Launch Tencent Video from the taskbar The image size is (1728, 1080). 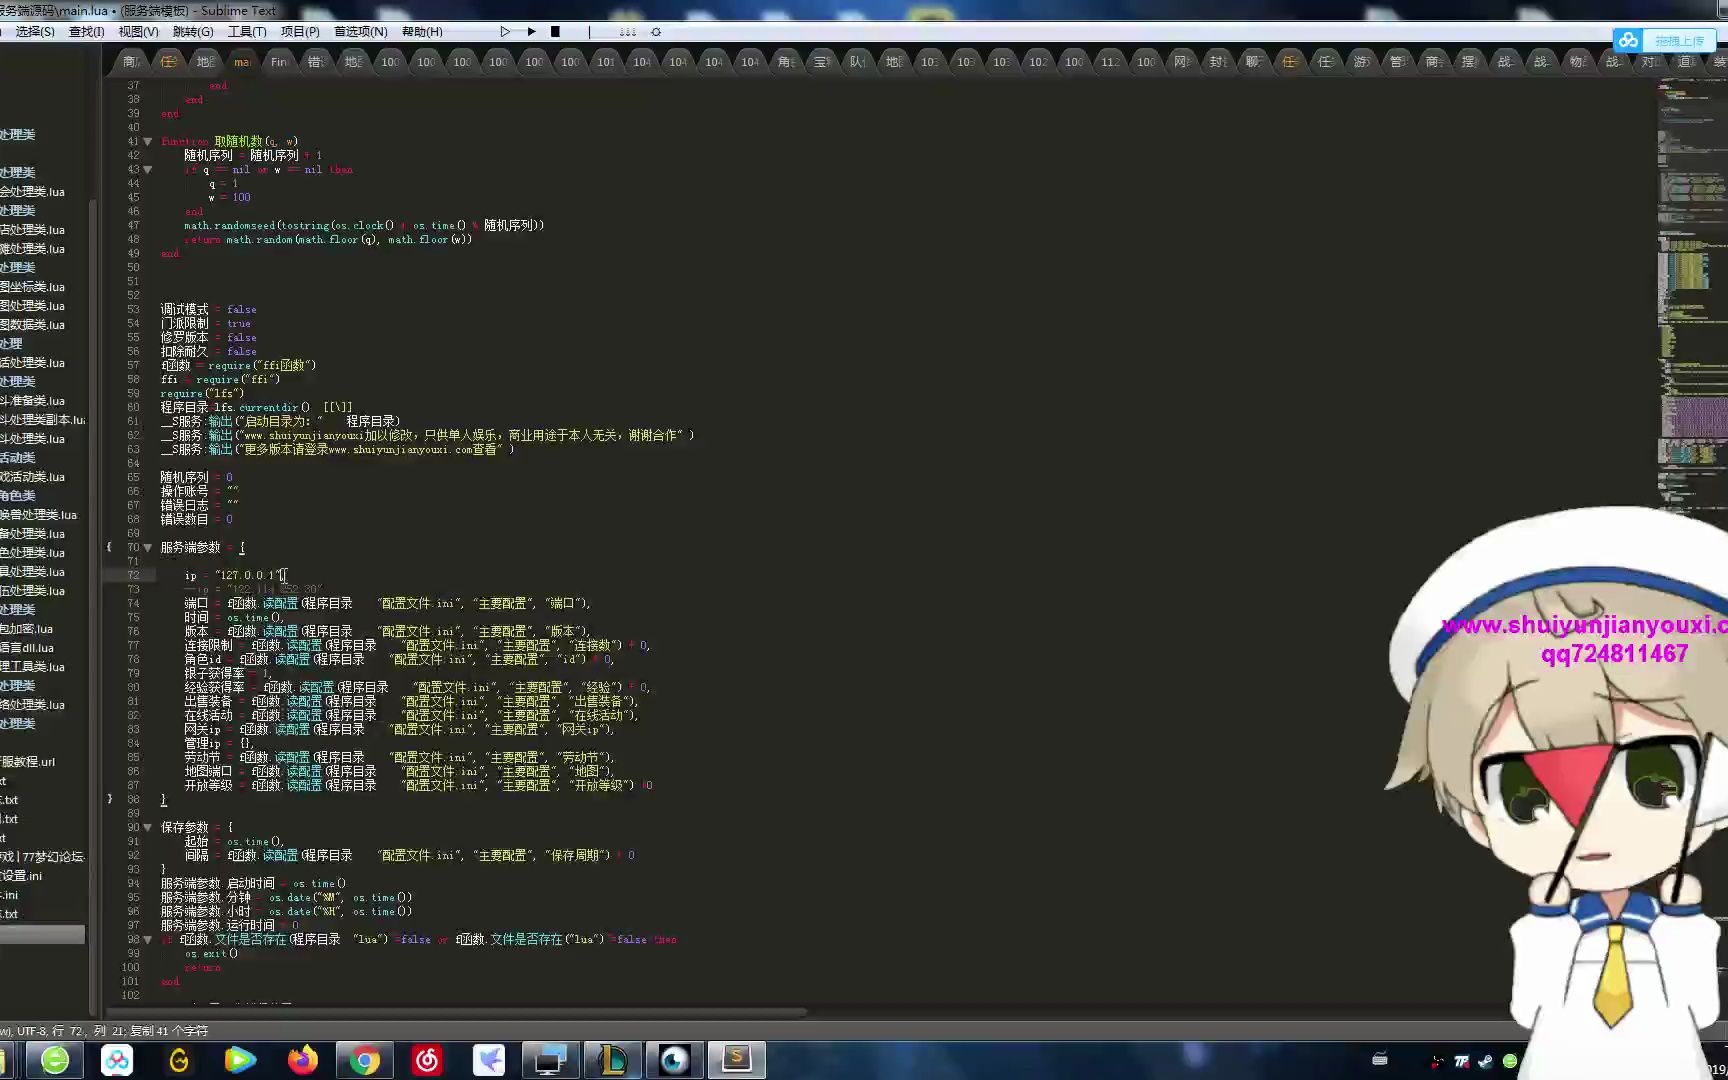241,1060
